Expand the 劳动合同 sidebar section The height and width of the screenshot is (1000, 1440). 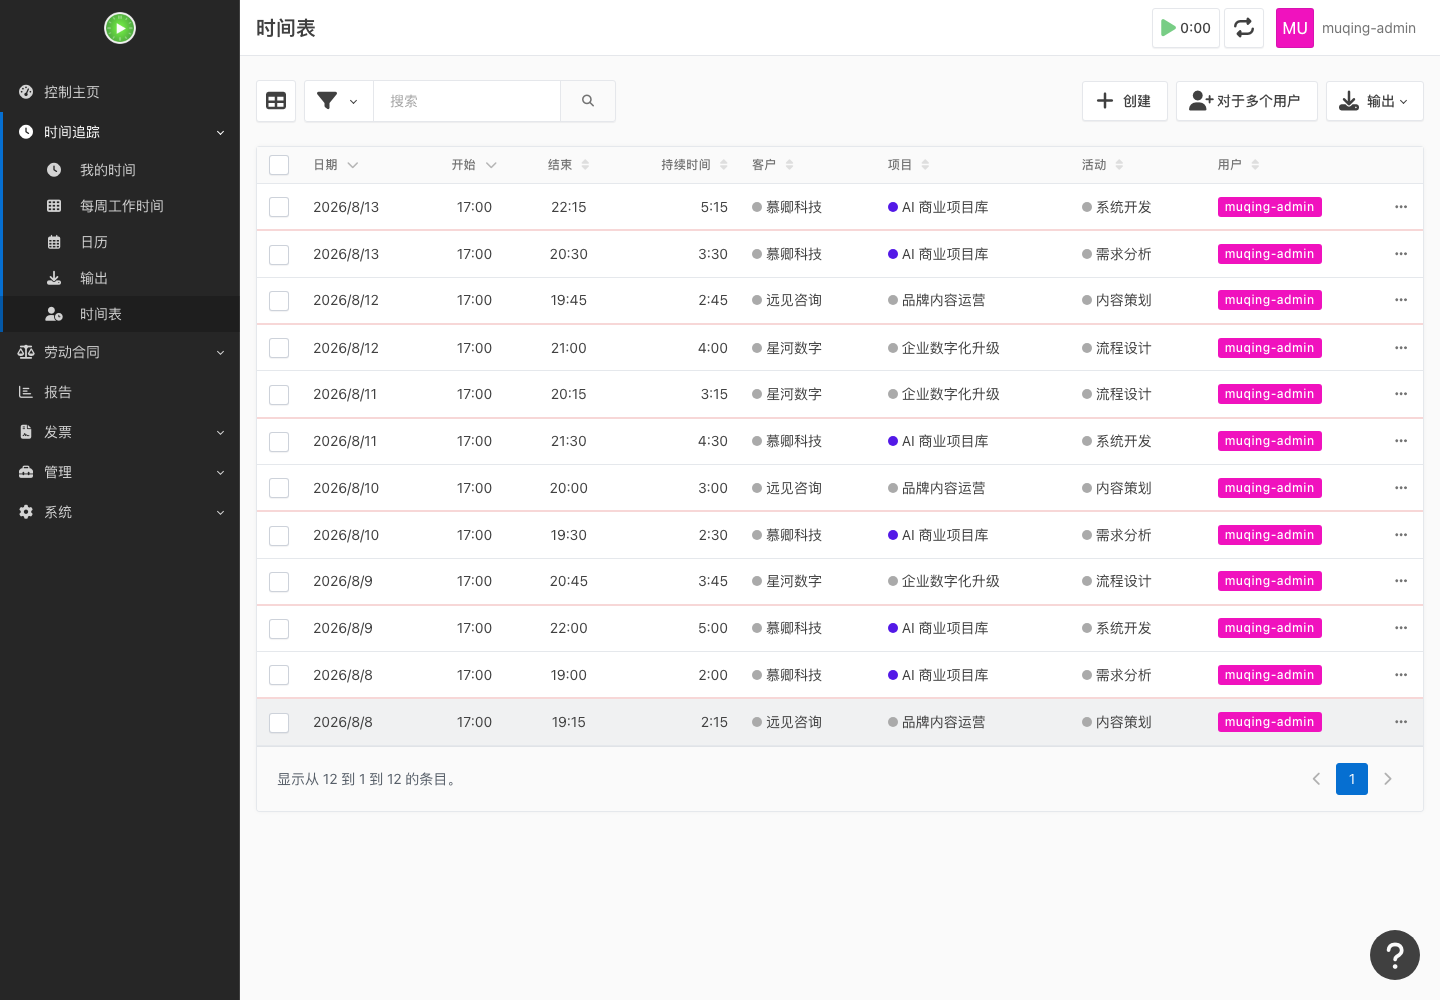coord(120,352)
